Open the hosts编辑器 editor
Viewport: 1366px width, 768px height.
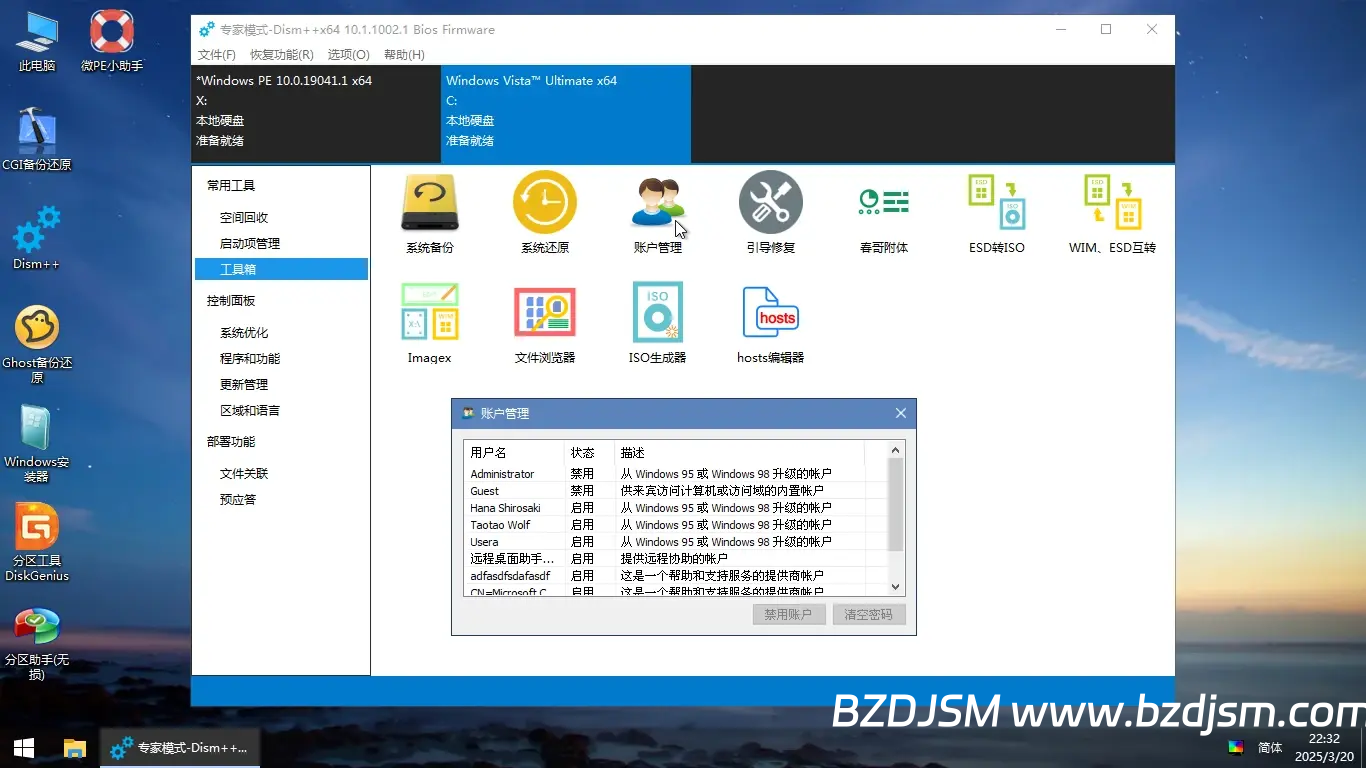(770, 323)
